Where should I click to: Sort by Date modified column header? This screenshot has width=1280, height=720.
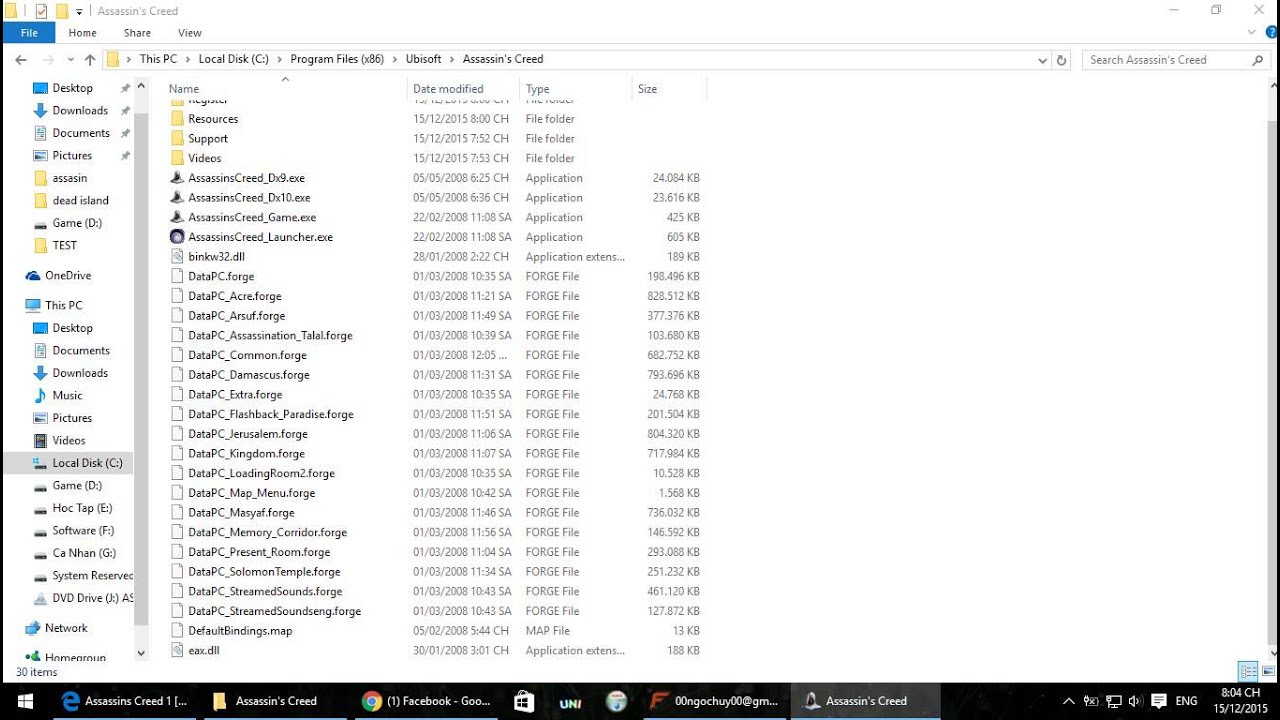click(x=463, y=89)
